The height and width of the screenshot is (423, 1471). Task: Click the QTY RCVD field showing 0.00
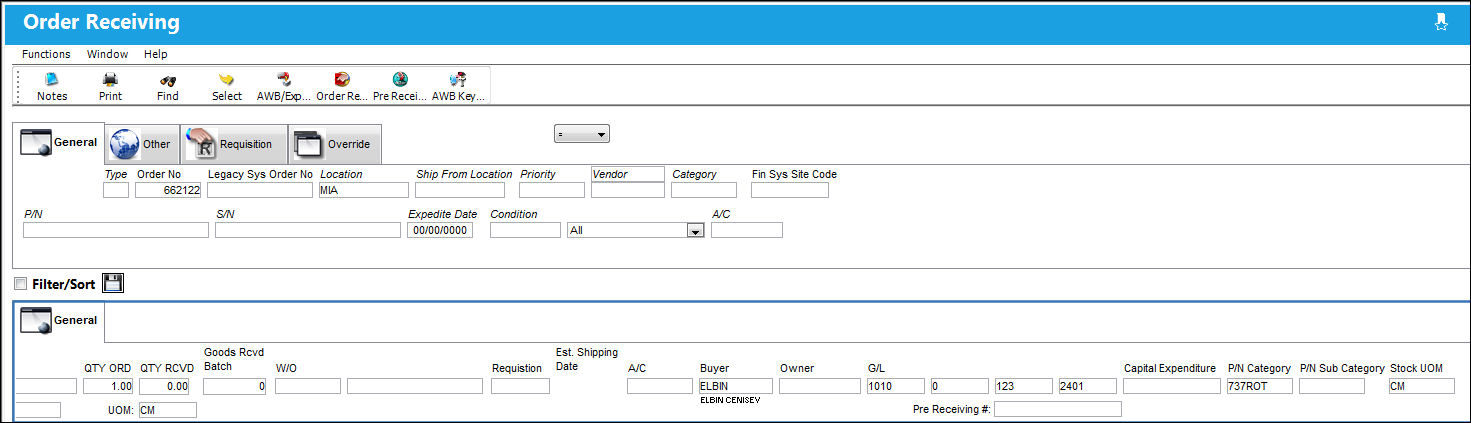[x=165, y=386]
